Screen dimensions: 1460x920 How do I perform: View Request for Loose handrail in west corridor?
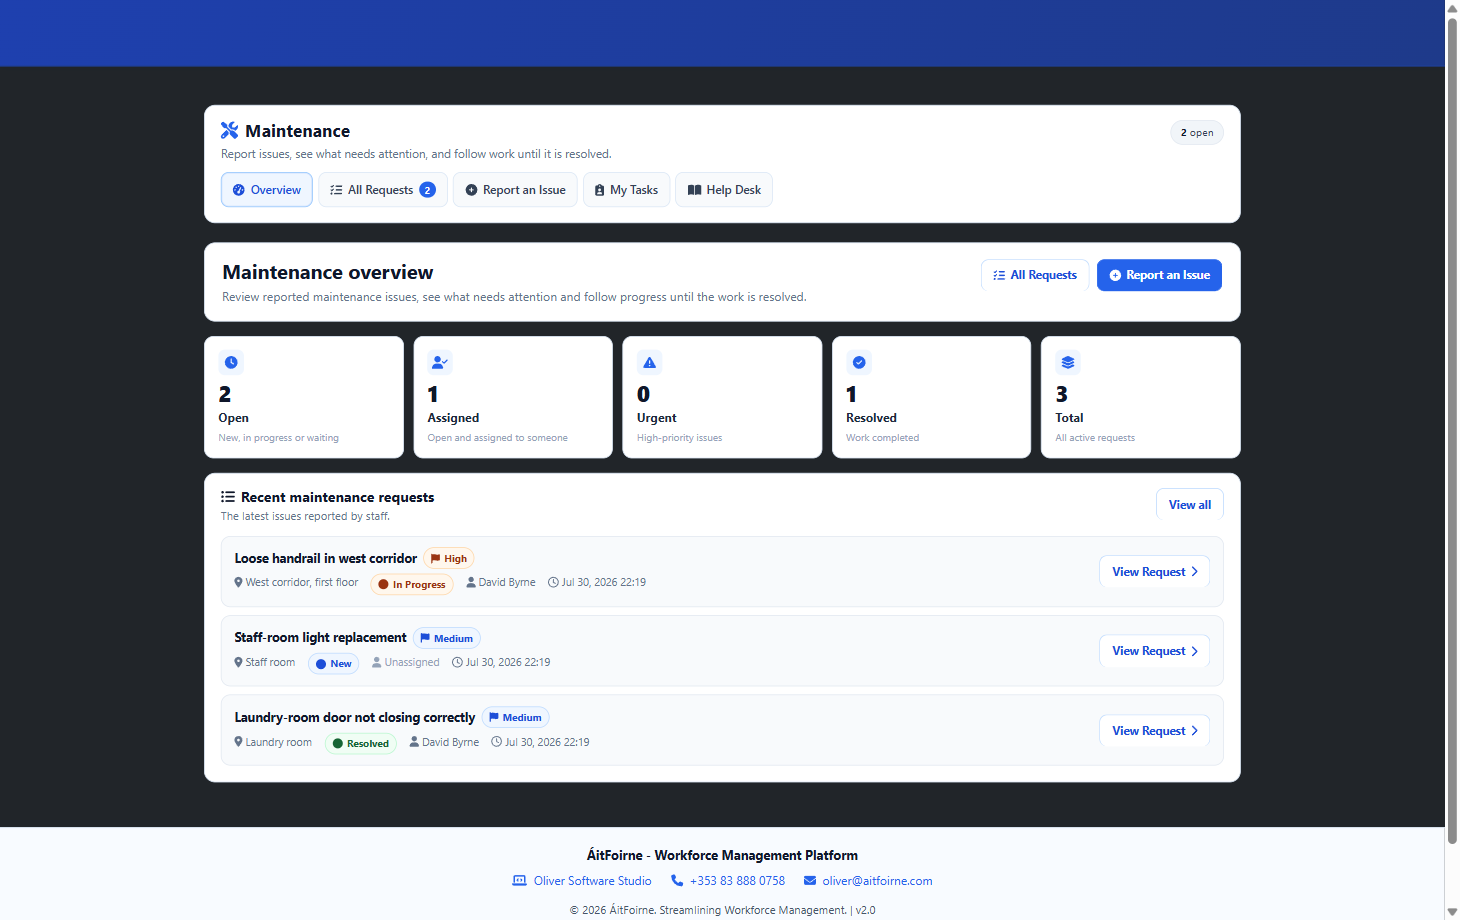[1155, 572]
